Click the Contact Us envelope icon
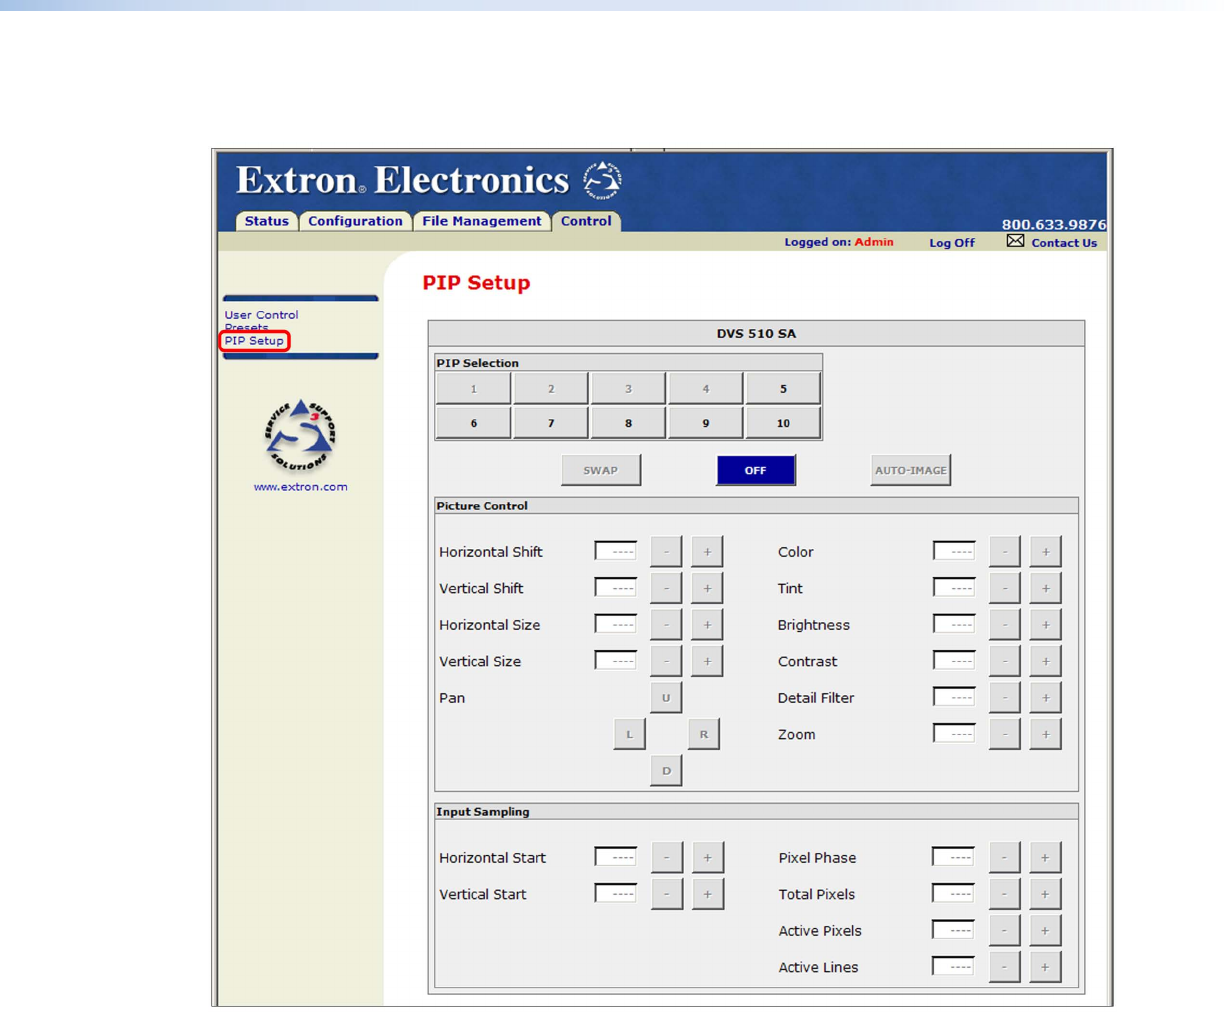 click(1015, 241)
